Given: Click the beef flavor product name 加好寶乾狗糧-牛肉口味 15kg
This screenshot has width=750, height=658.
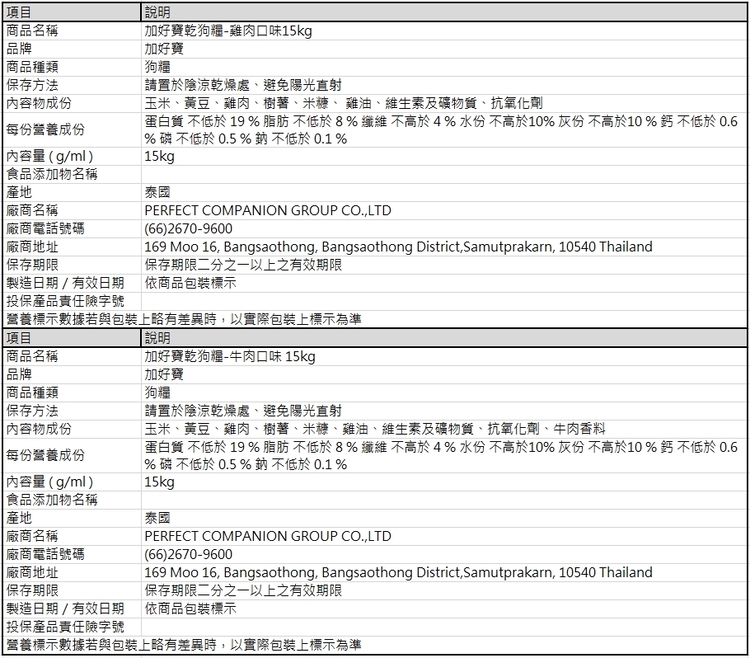Looking at the screenshot, I should [x=230, y=356].
